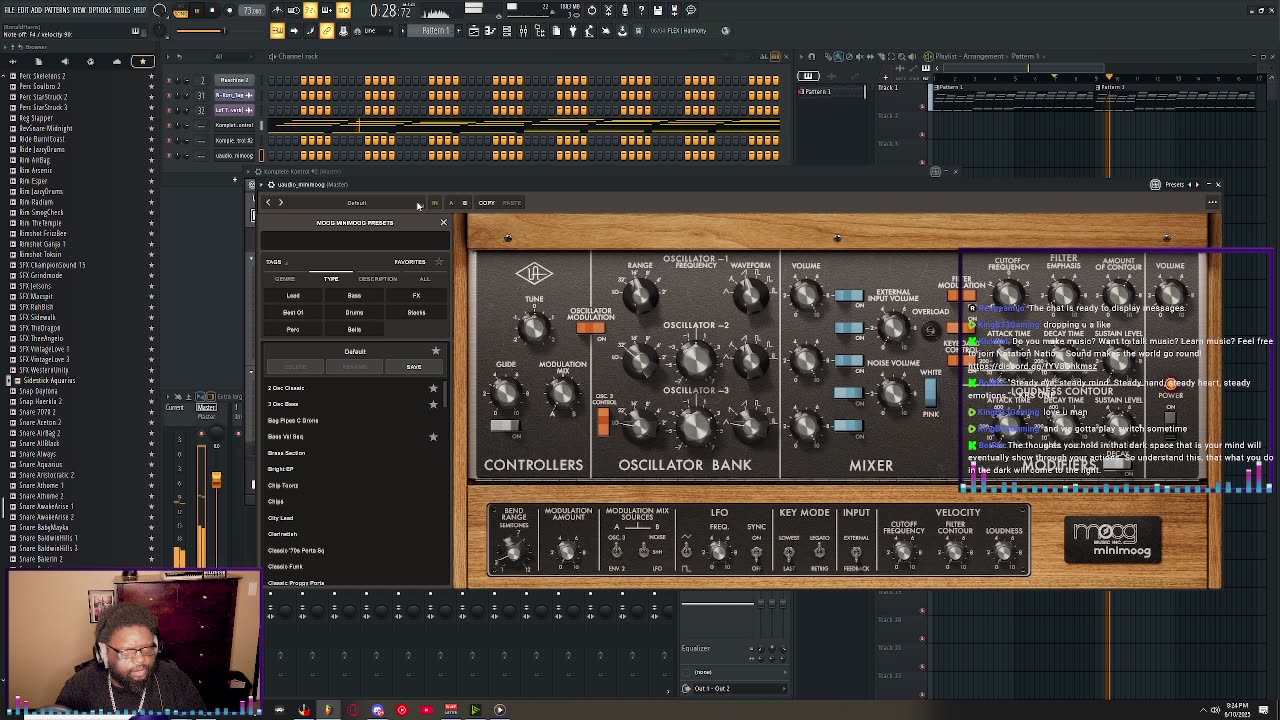1280x720 pixels.
Task: Select the City Lead preset
Action: point(280,518)
